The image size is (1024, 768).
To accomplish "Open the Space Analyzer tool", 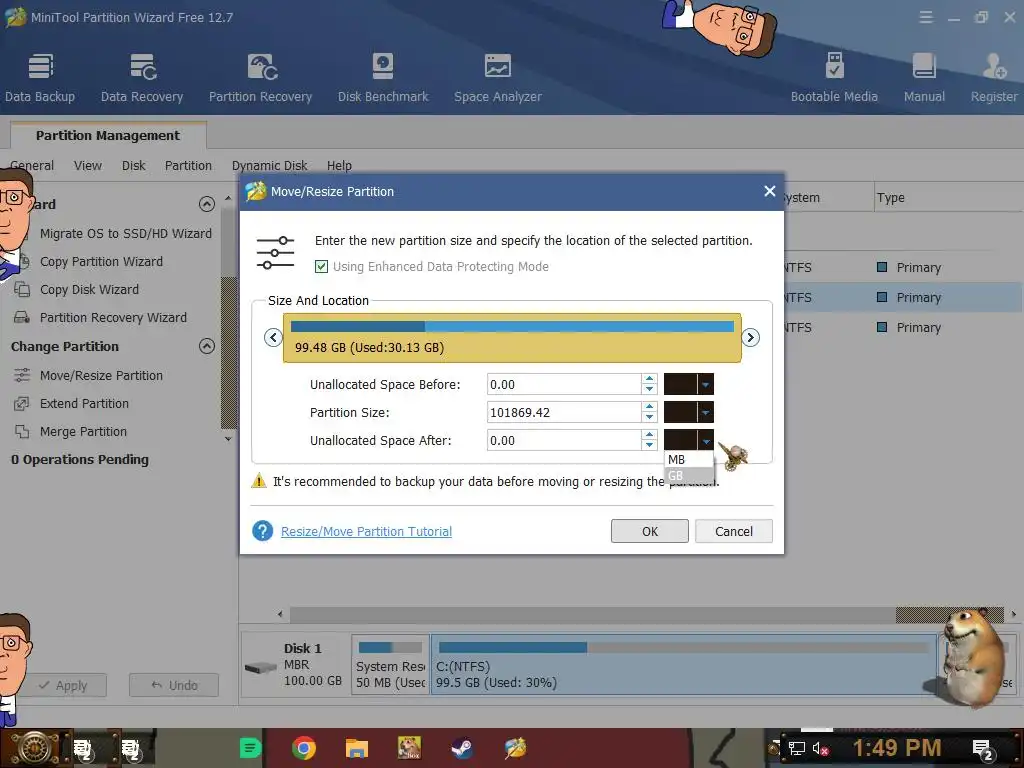I will [x=498, y=77].
